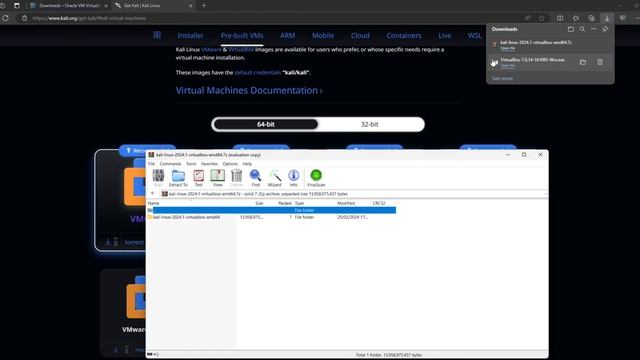Click the Add button in WinRAR toolbar
Screen dimensions: 640x360
coord(158,178)
